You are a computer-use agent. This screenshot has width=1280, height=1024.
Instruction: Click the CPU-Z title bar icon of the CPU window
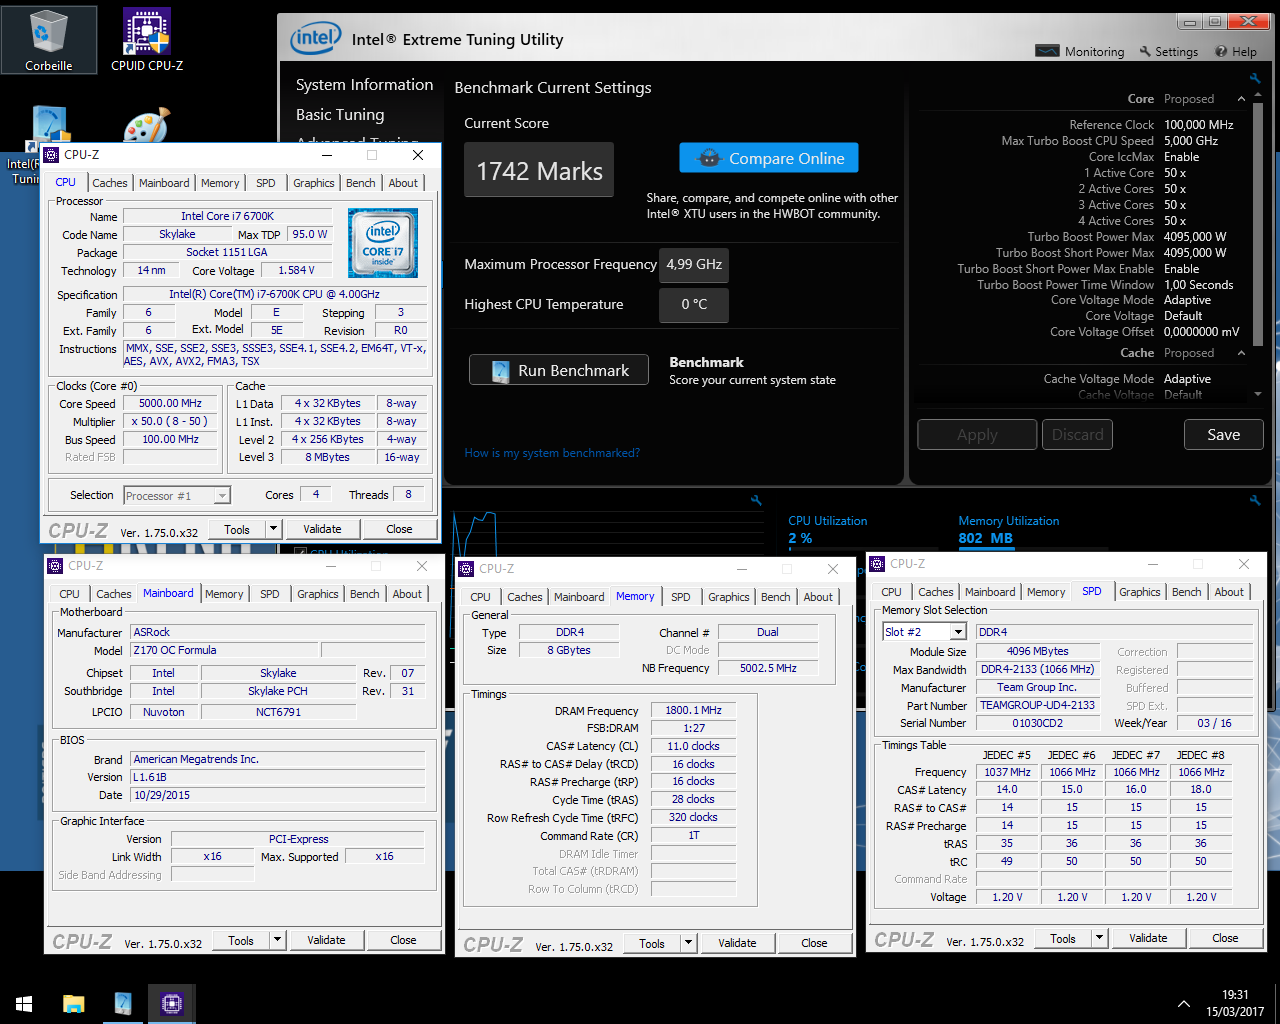click(52, 155)
